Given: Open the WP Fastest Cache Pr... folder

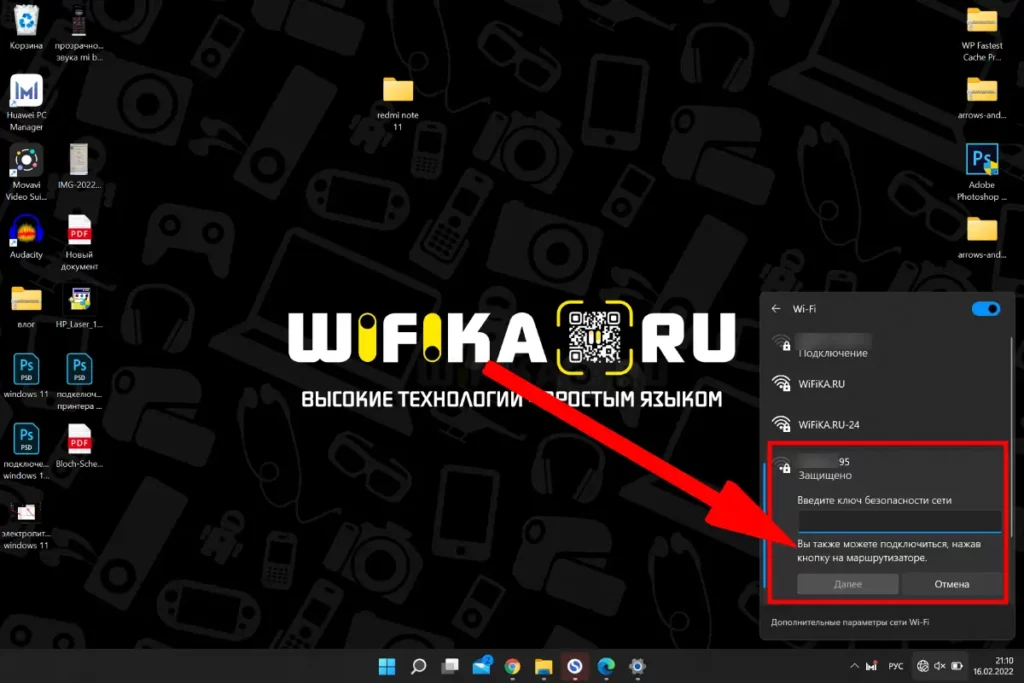Looking at the screenshot, I should tap(982, 33).
